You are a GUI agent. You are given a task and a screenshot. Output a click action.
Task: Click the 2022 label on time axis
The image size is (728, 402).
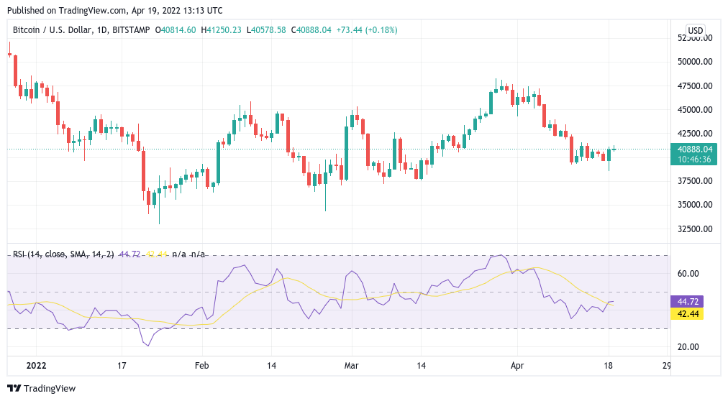tap(36, 365)
